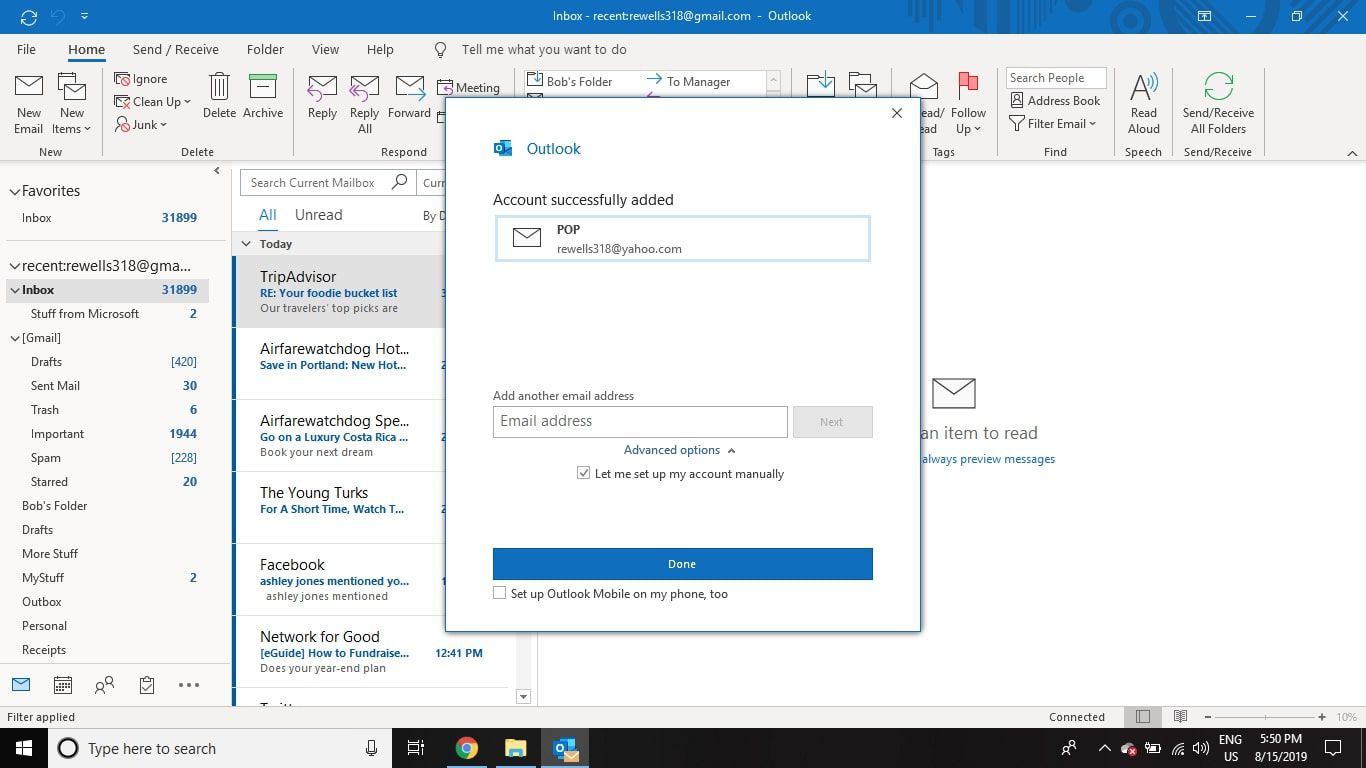This screenshot has height=768, width=1366.
Task: Click Send/Receive All Folders icon
Action: [x=1218, y=88]
